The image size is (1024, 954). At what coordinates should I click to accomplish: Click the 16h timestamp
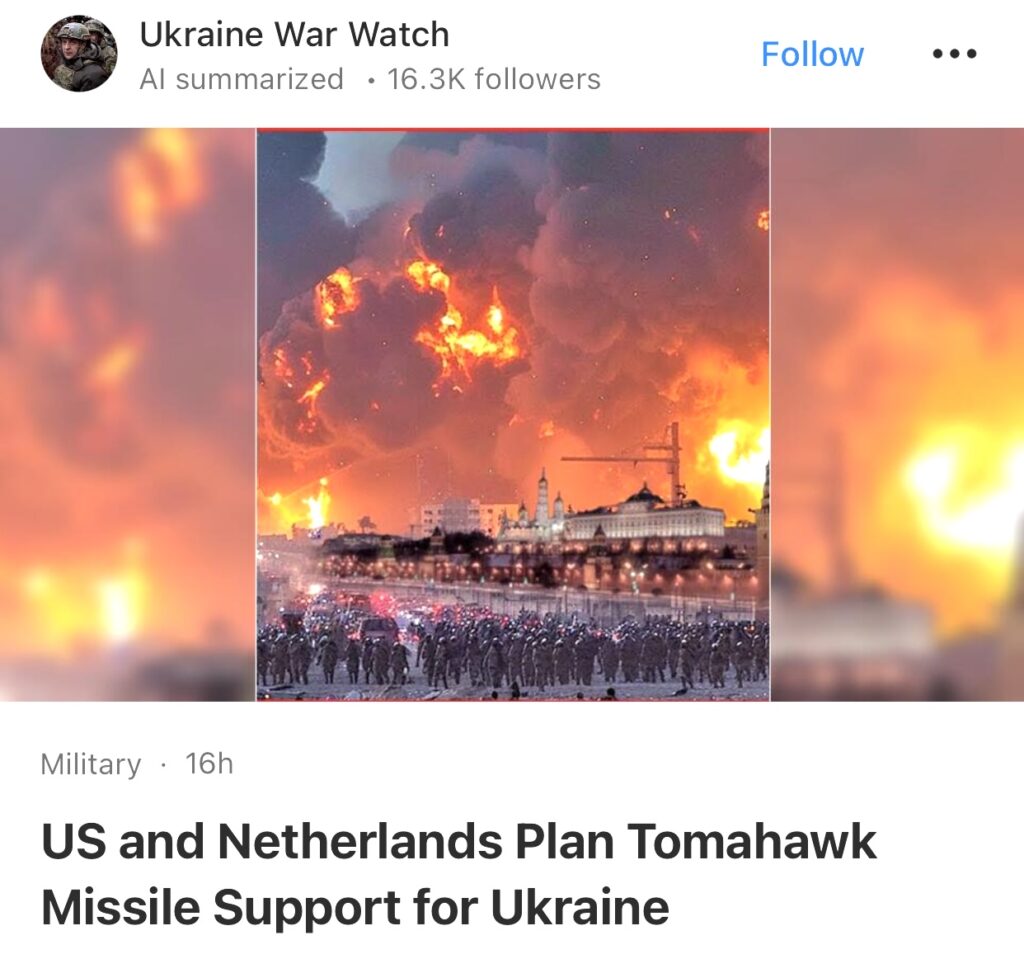[x=209, y=763]
